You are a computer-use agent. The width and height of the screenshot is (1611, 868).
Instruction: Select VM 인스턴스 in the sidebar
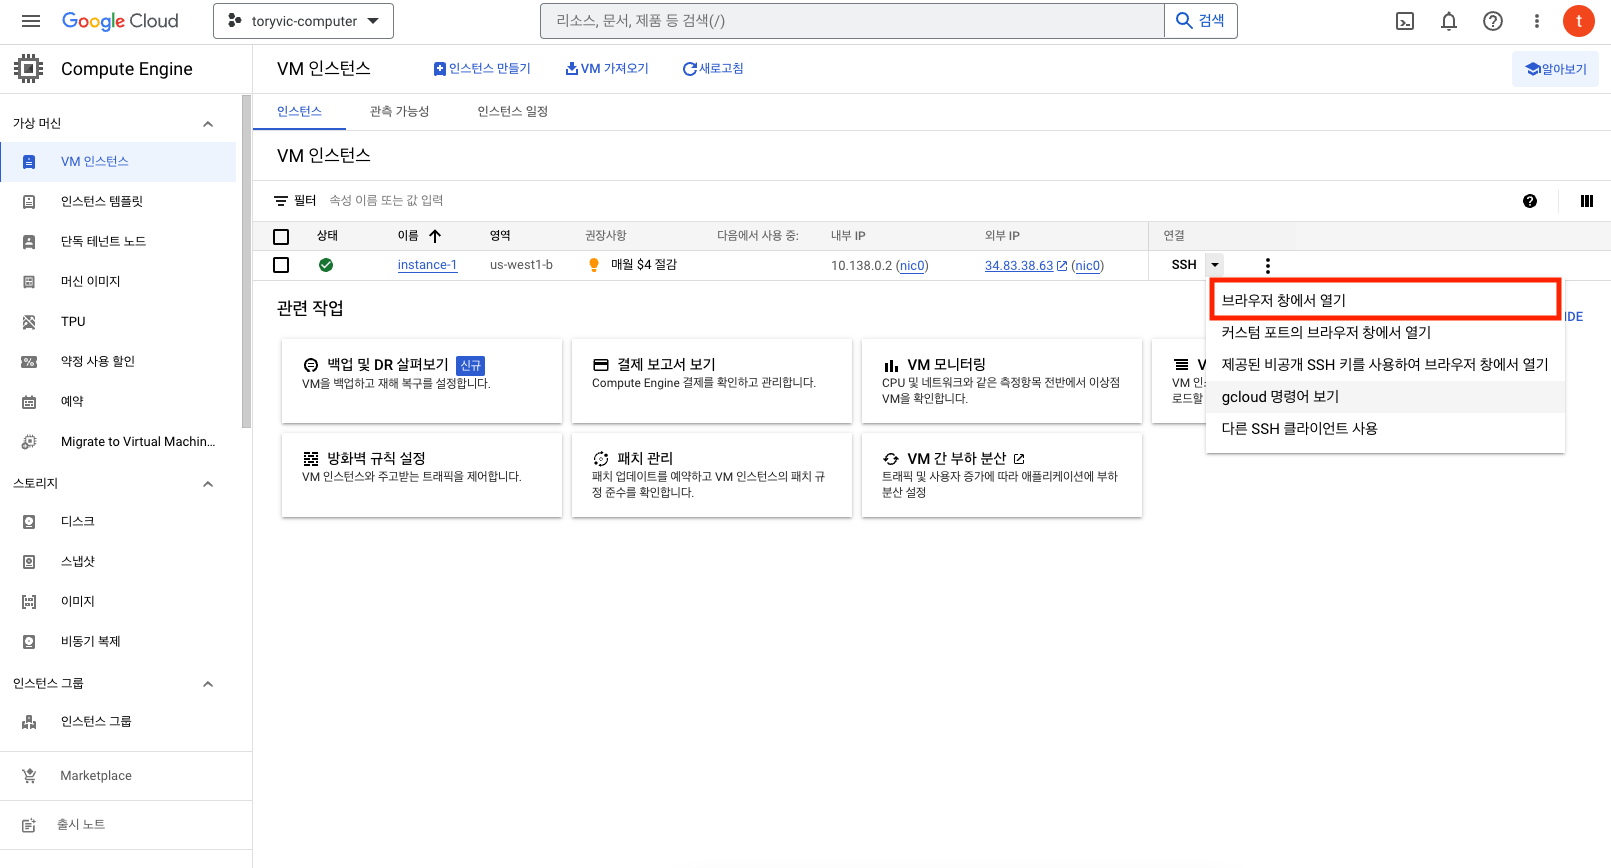click(118, 162)
